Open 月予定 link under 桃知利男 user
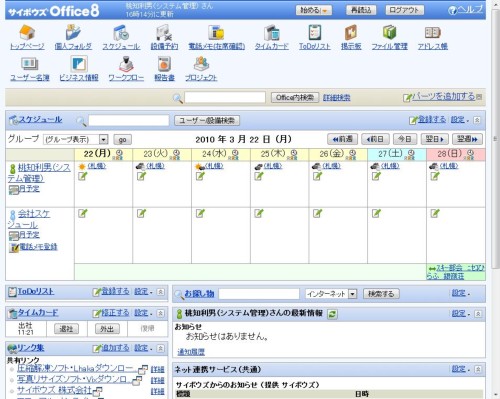 pos(29,189)
